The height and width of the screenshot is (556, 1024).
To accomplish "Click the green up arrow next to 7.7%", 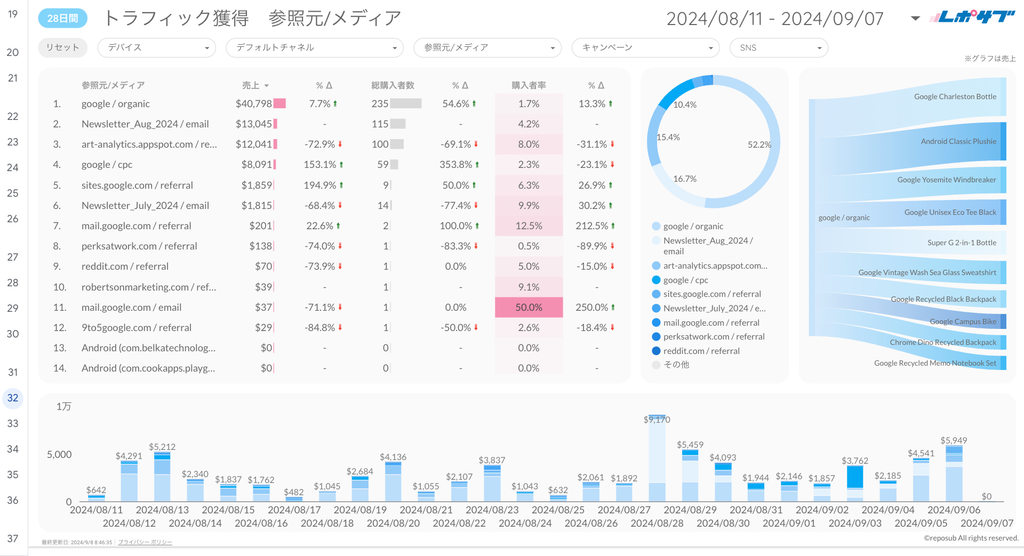I will pyautogui.click(x=336, y=104).
